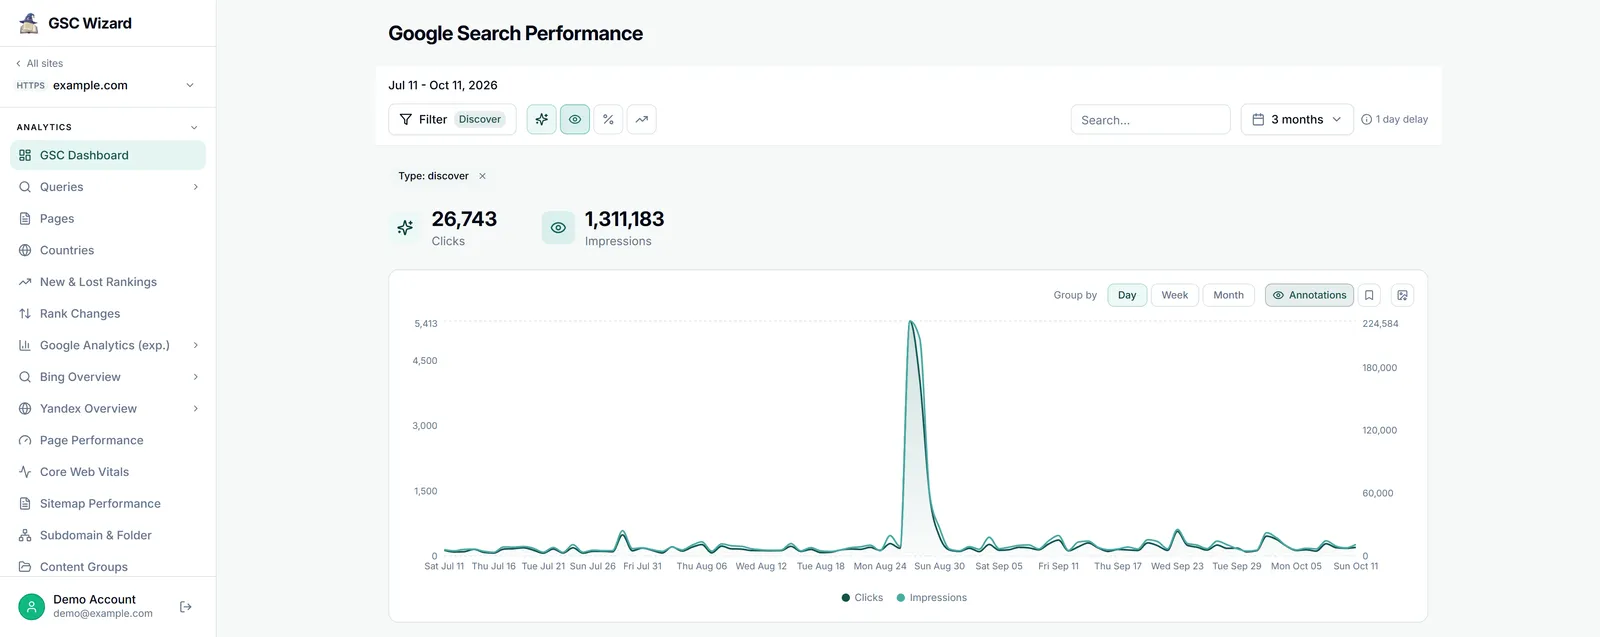
Task: Click the bookmark icon next to Annotations
Action: click(x=1370, y=295)
